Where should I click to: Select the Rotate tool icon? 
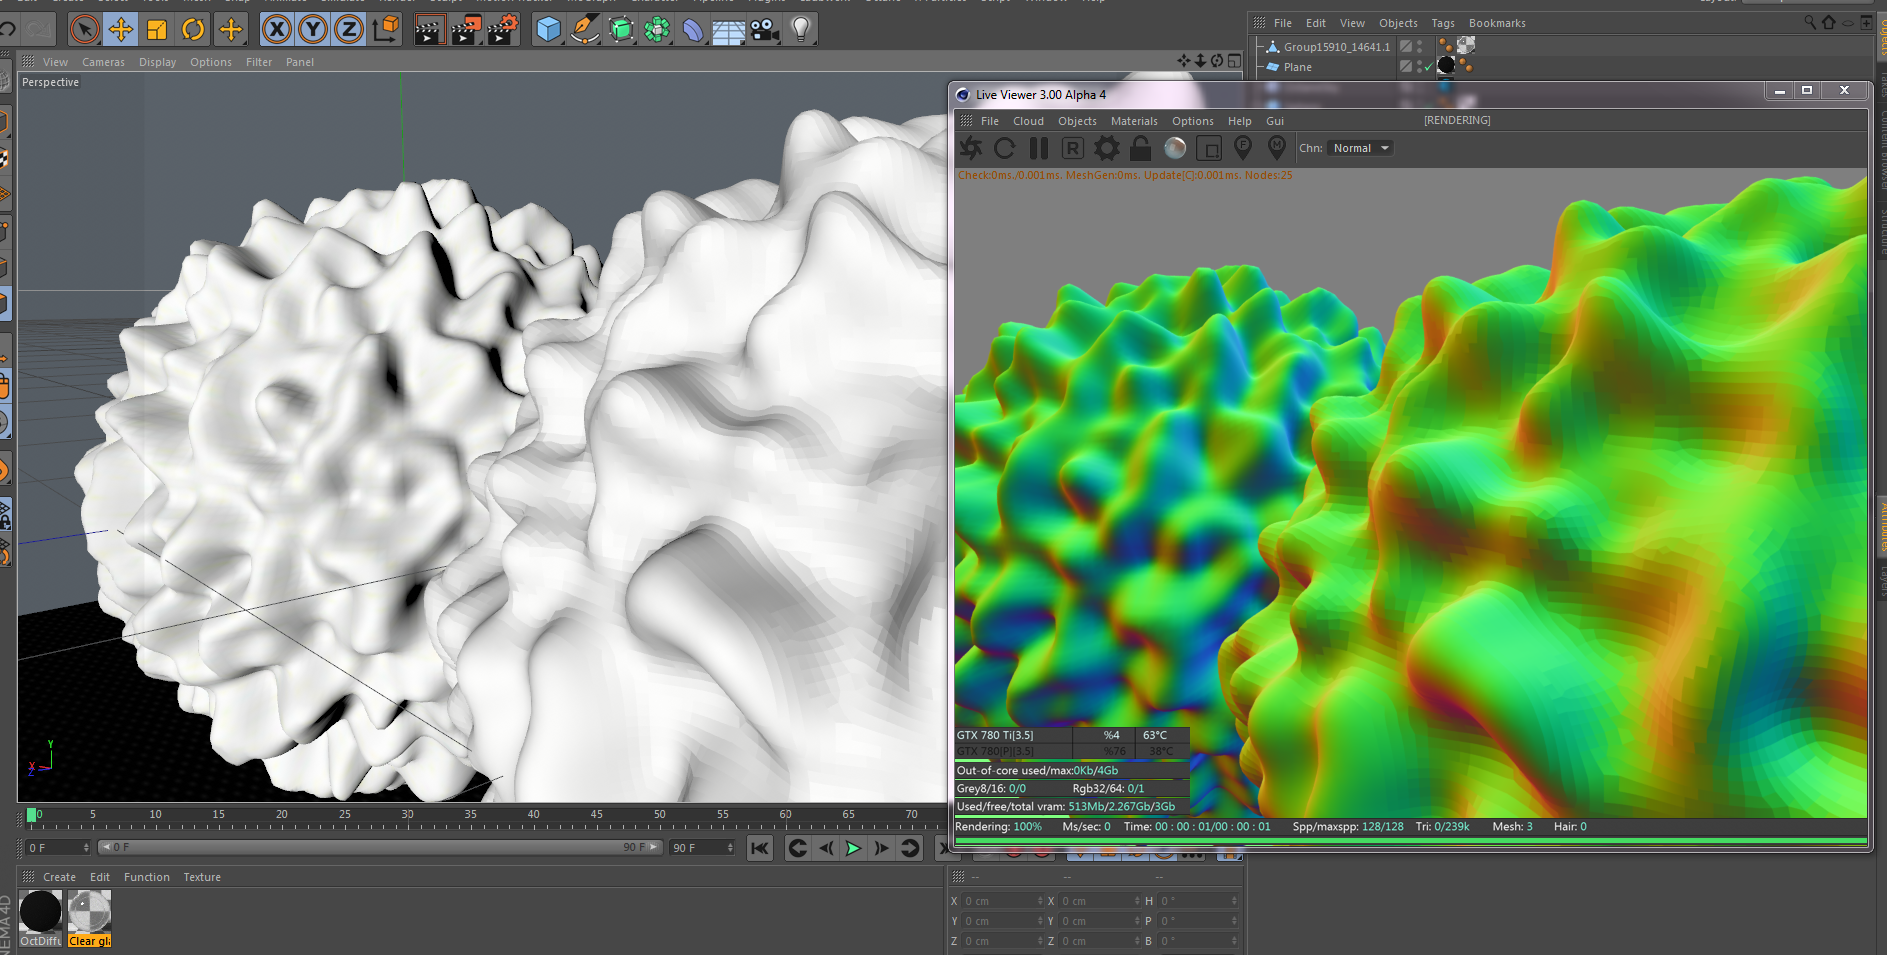tap(193, 30)
